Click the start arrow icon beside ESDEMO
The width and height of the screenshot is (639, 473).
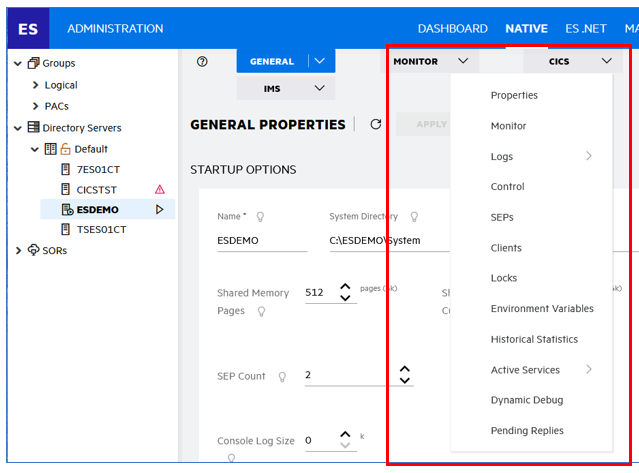(160, 209)
